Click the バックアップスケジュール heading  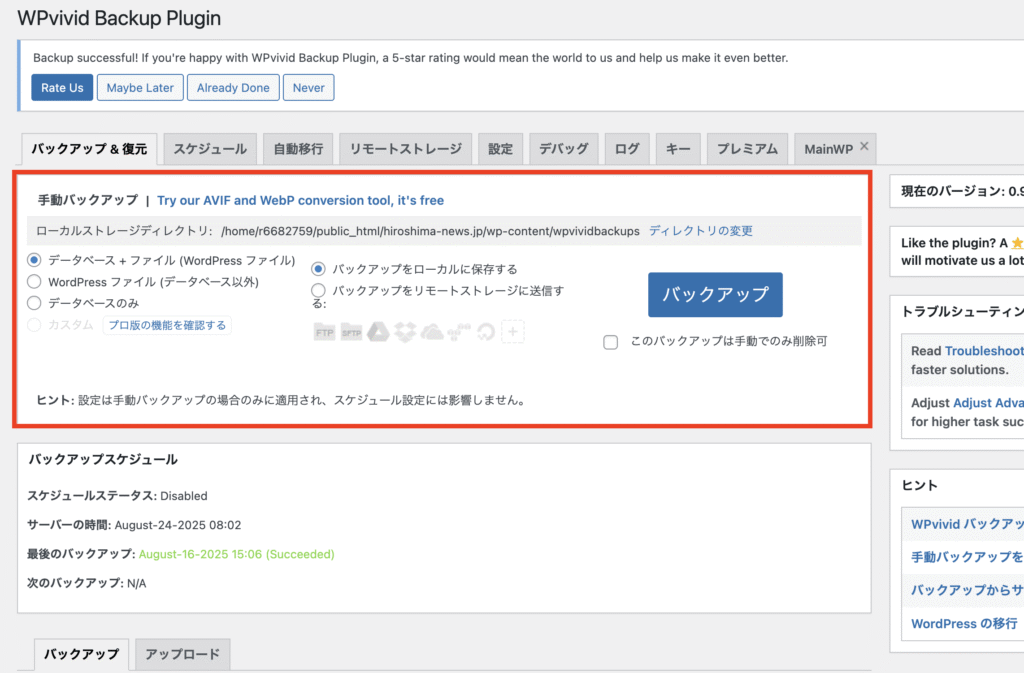pyautogui.click(x=103, y=460)
